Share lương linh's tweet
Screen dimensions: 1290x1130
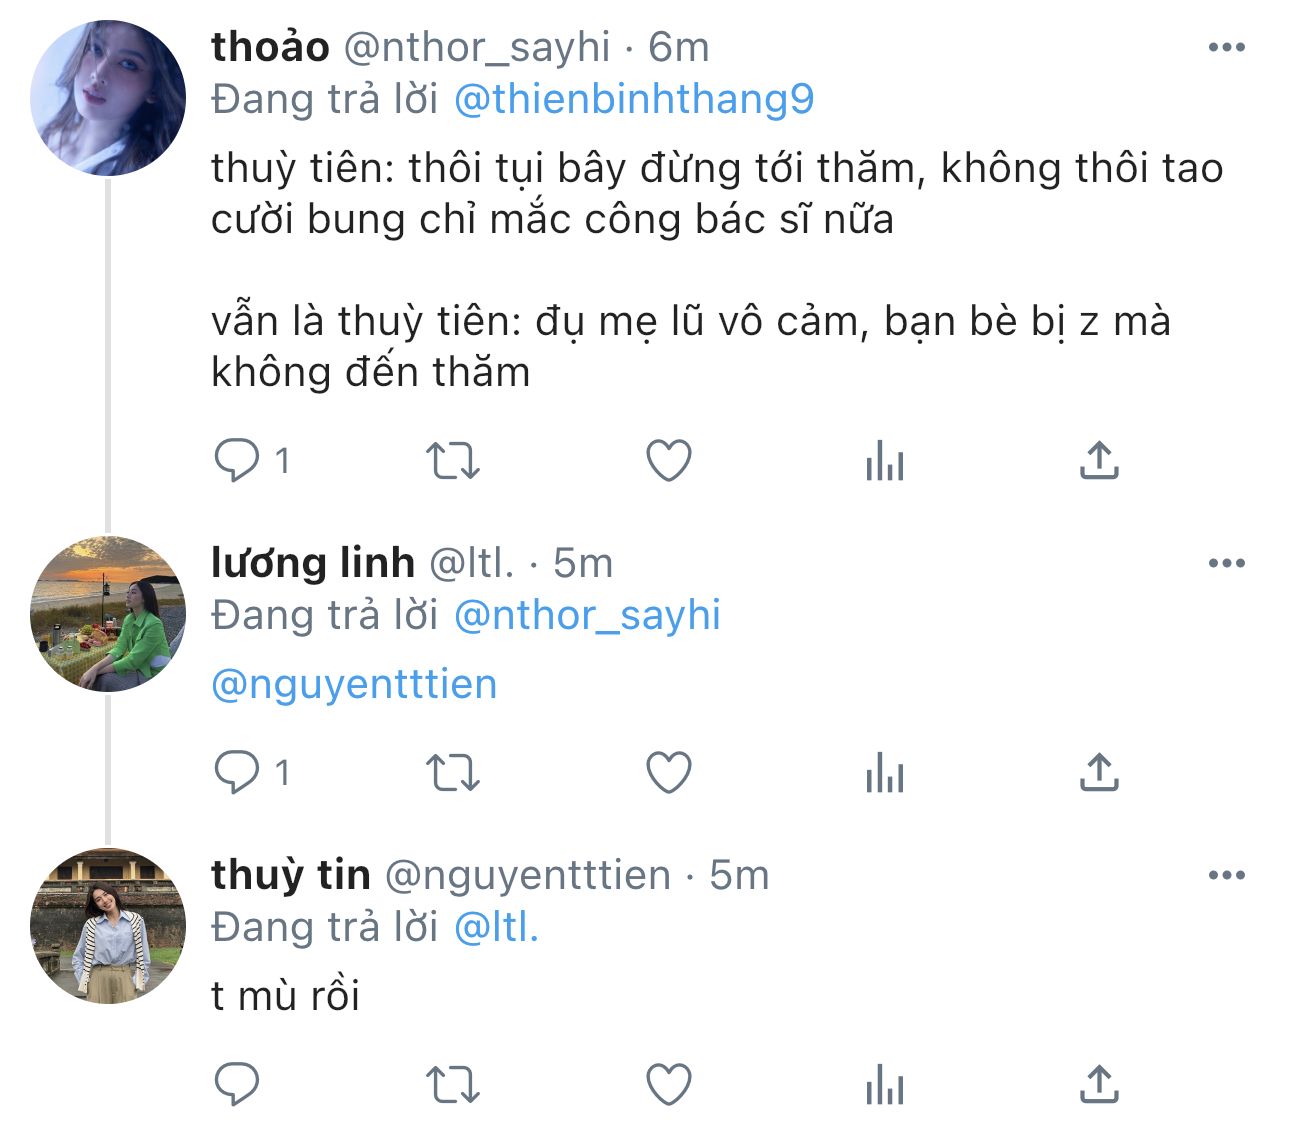[1099, 773]
